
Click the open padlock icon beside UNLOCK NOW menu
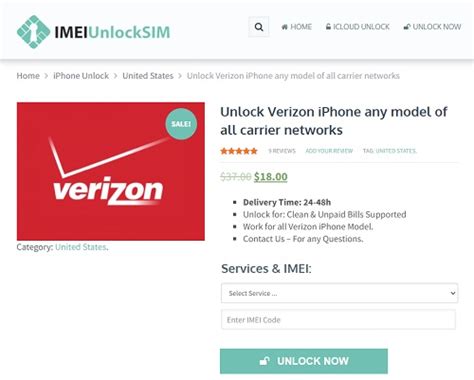(407, 27)
